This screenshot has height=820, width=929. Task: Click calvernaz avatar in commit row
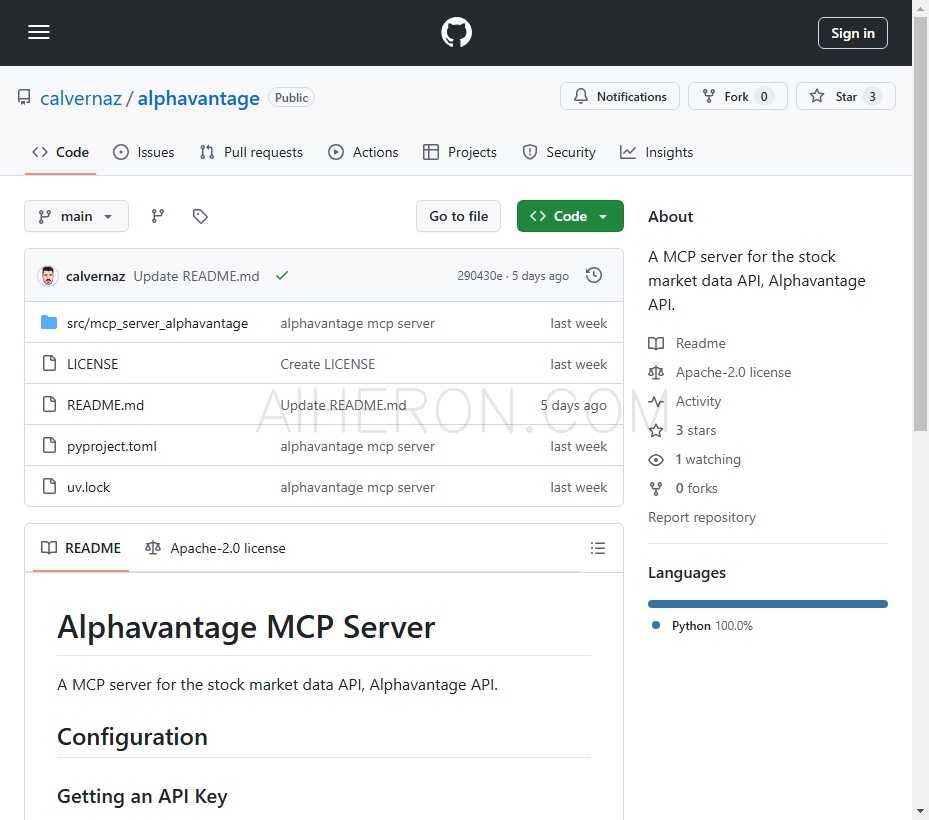point(48,276)
